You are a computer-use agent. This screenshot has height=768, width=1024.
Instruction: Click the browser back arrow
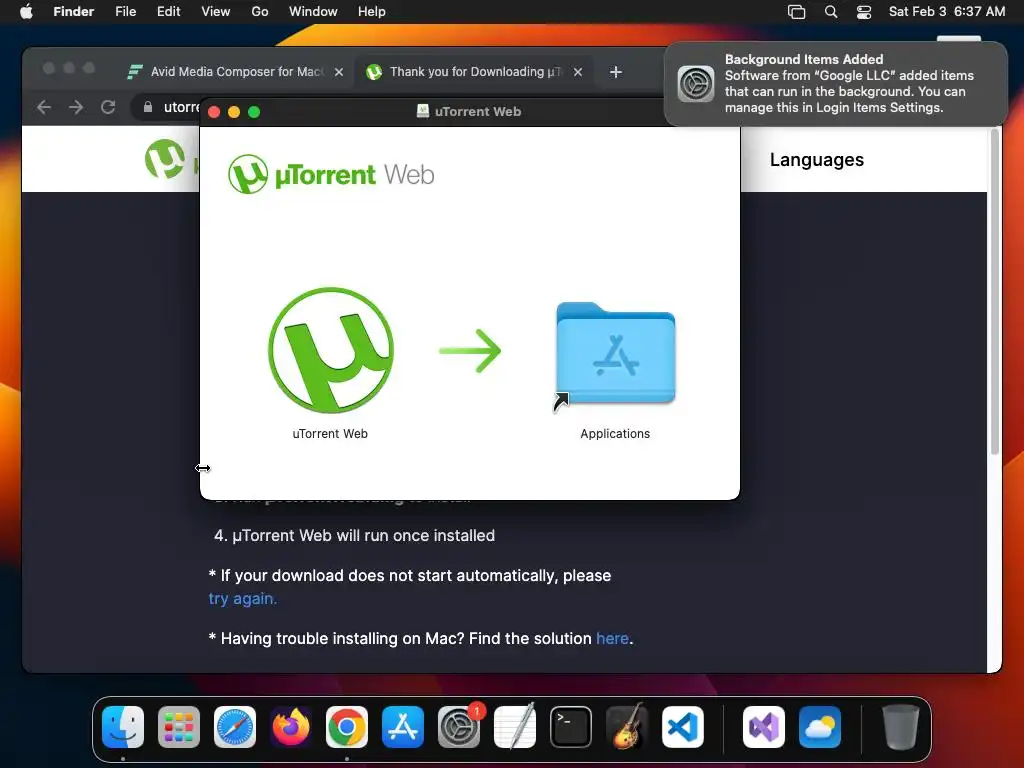tap(44, 107)
